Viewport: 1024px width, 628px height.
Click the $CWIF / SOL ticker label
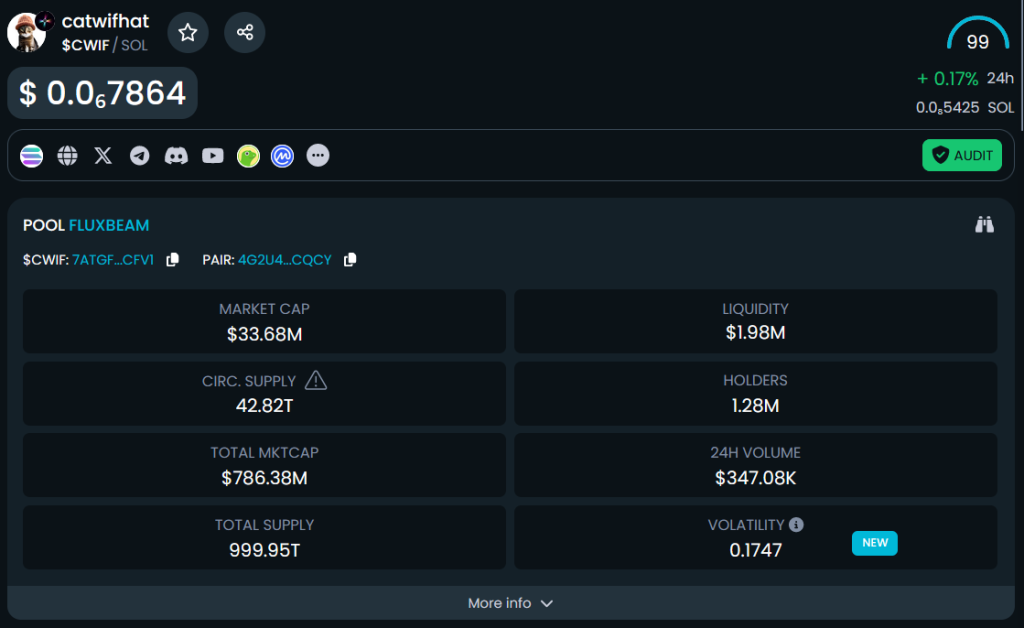pos(104,46)
